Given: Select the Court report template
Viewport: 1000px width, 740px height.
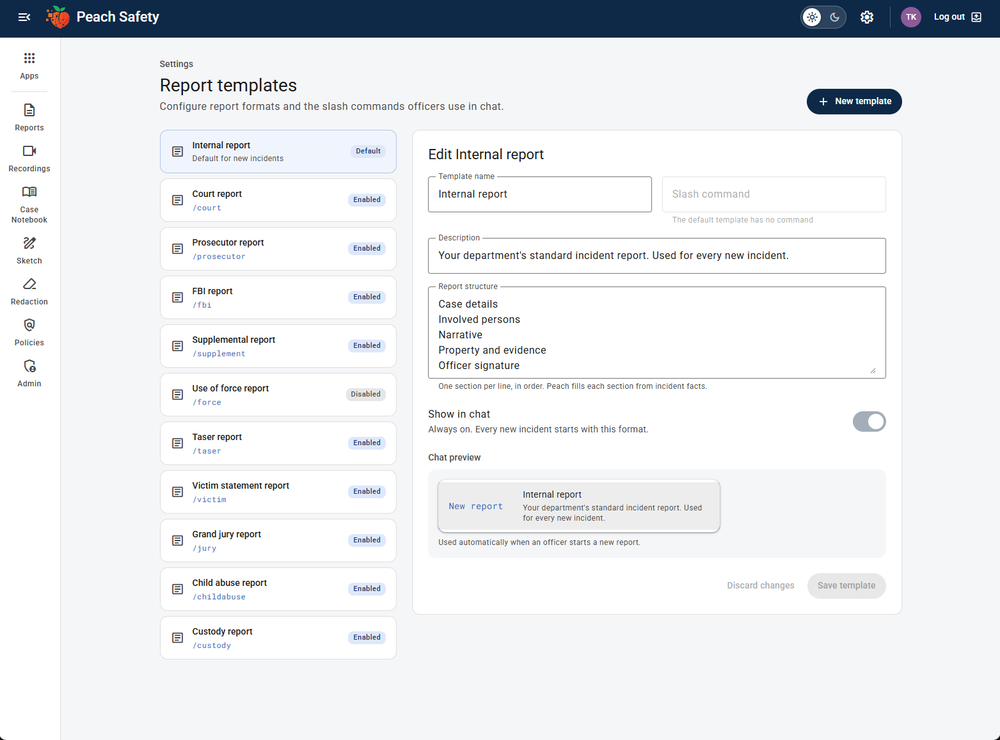Looking at the screenshot, I should 278,200.
